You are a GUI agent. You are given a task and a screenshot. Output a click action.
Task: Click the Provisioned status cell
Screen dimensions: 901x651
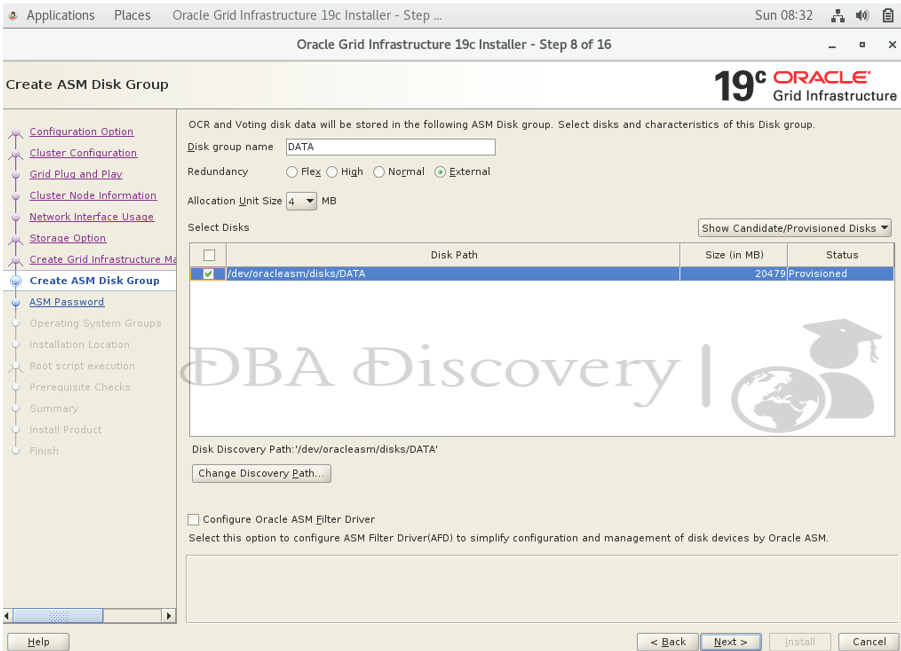(841, 274)
